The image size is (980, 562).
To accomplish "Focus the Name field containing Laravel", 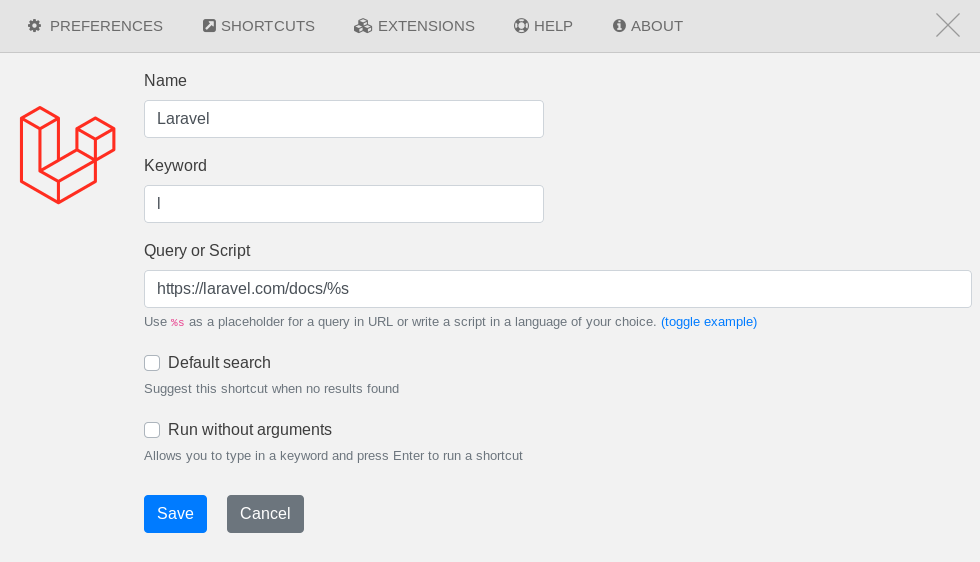I will point(344,119).
